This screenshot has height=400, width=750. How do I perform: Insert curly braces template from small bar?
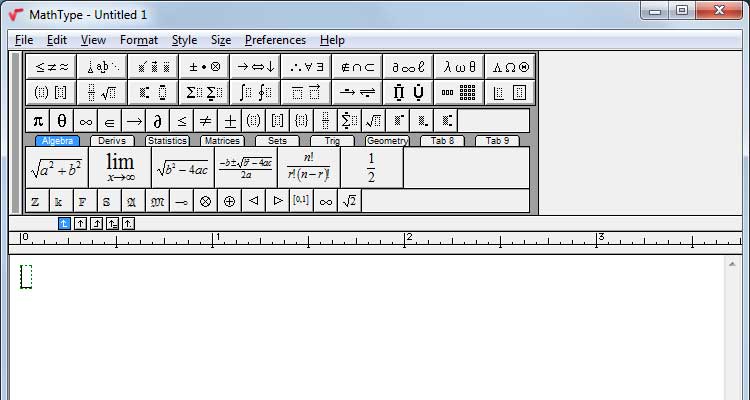click(x=301, y=121)
